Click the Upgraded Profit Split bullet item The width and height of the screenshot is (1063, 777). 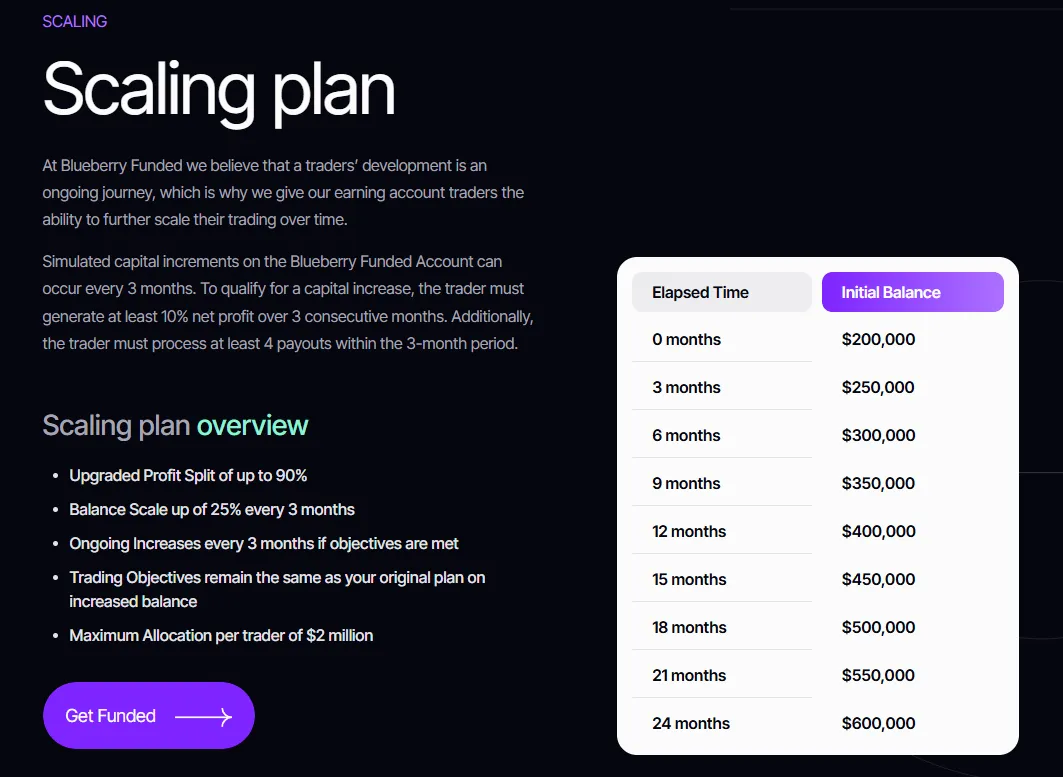187,475
